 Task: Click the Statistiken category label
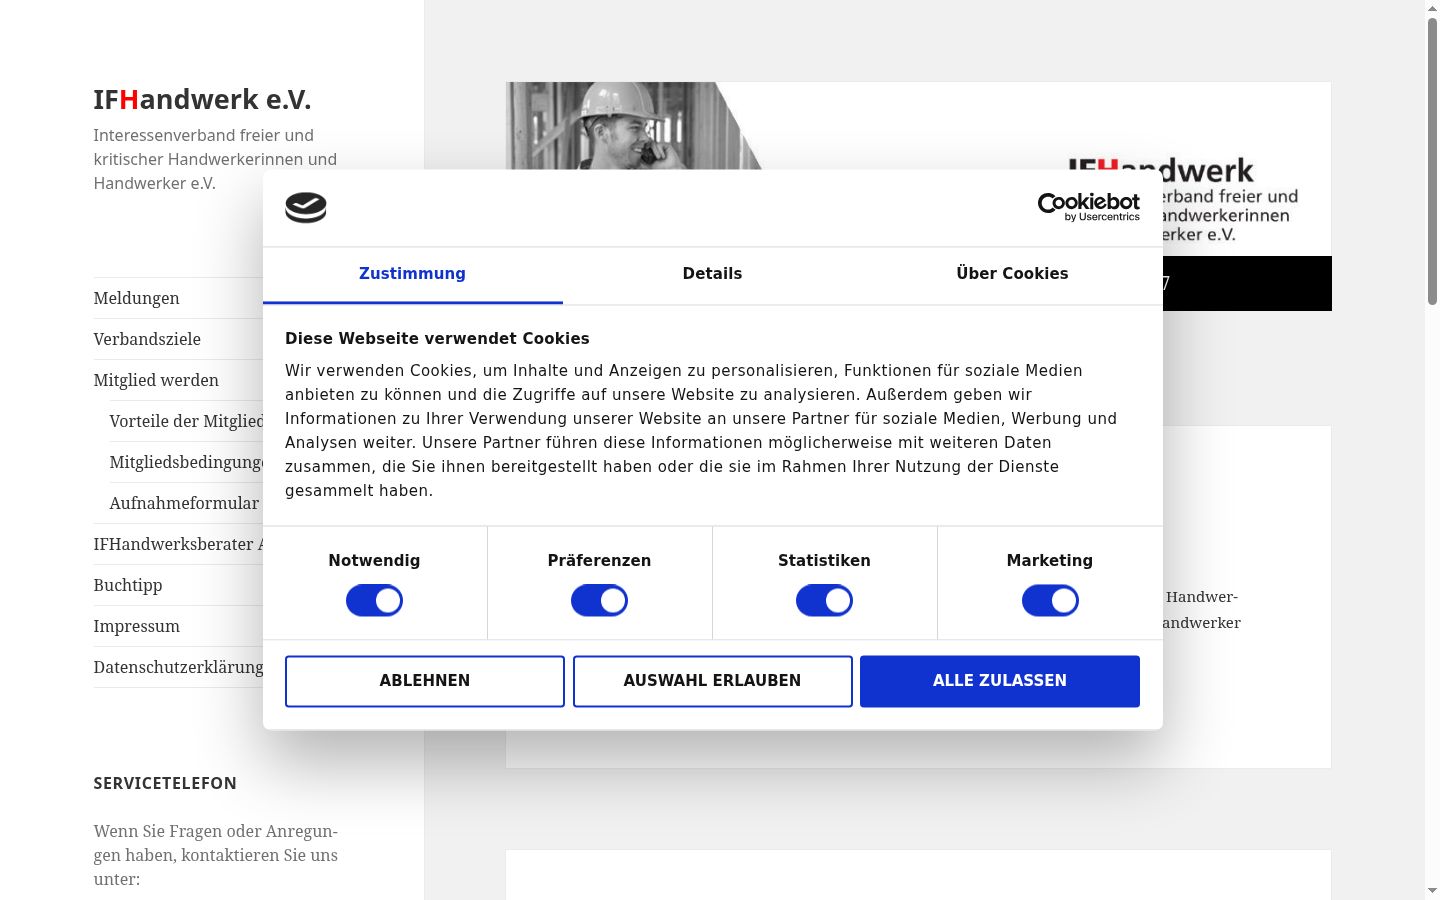pos(824,561)
